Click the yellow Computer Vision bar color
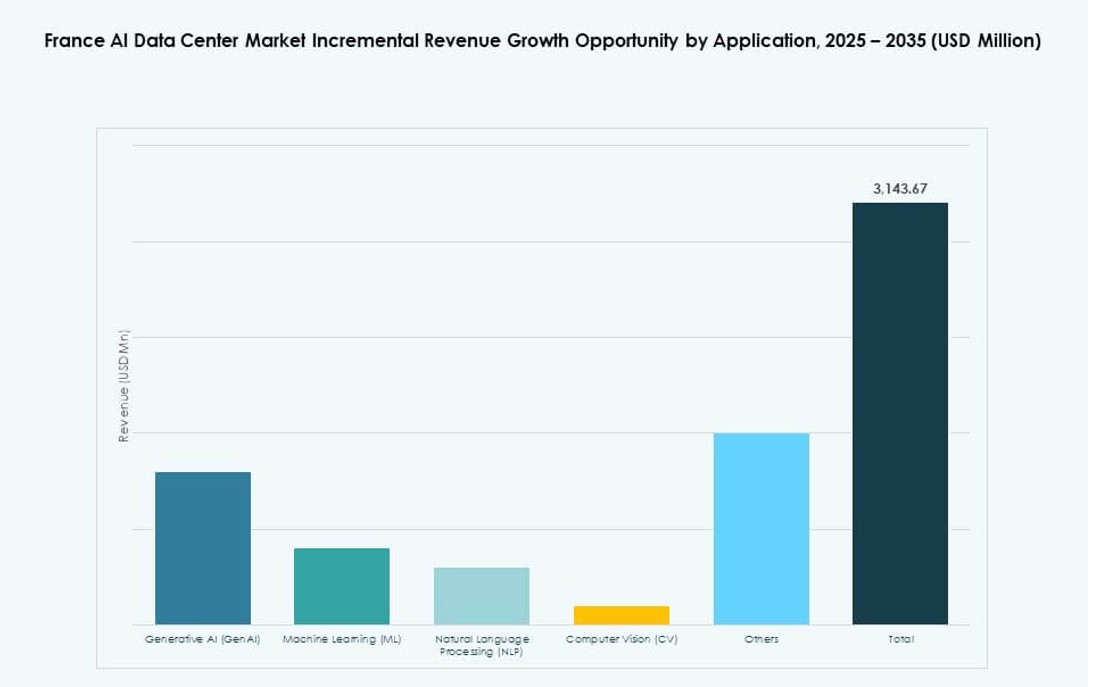The image size is (1098, 687). (621, 612)
